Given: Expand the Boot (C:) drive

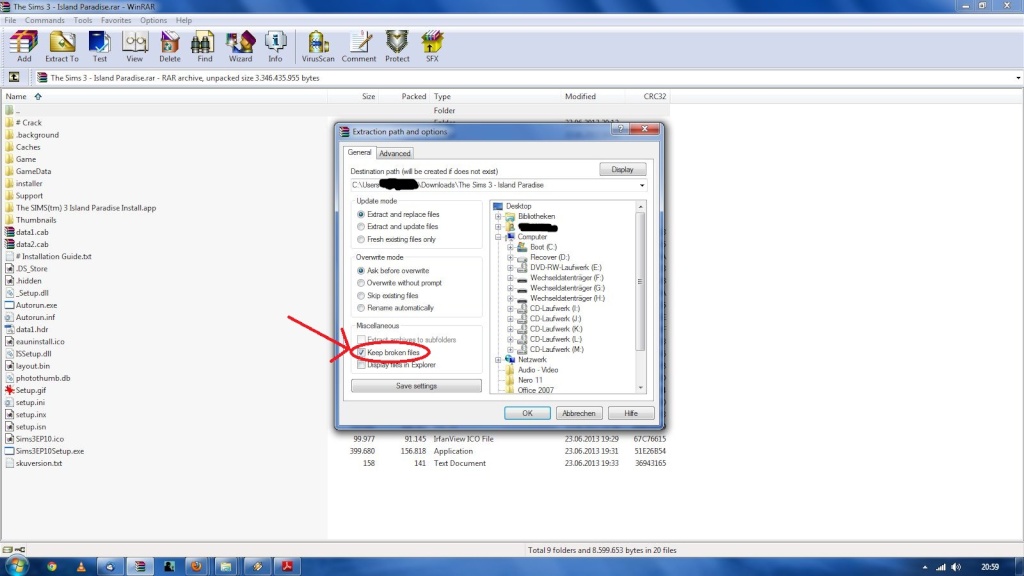Looking at the screenshot, I should [x=510, y=248].
